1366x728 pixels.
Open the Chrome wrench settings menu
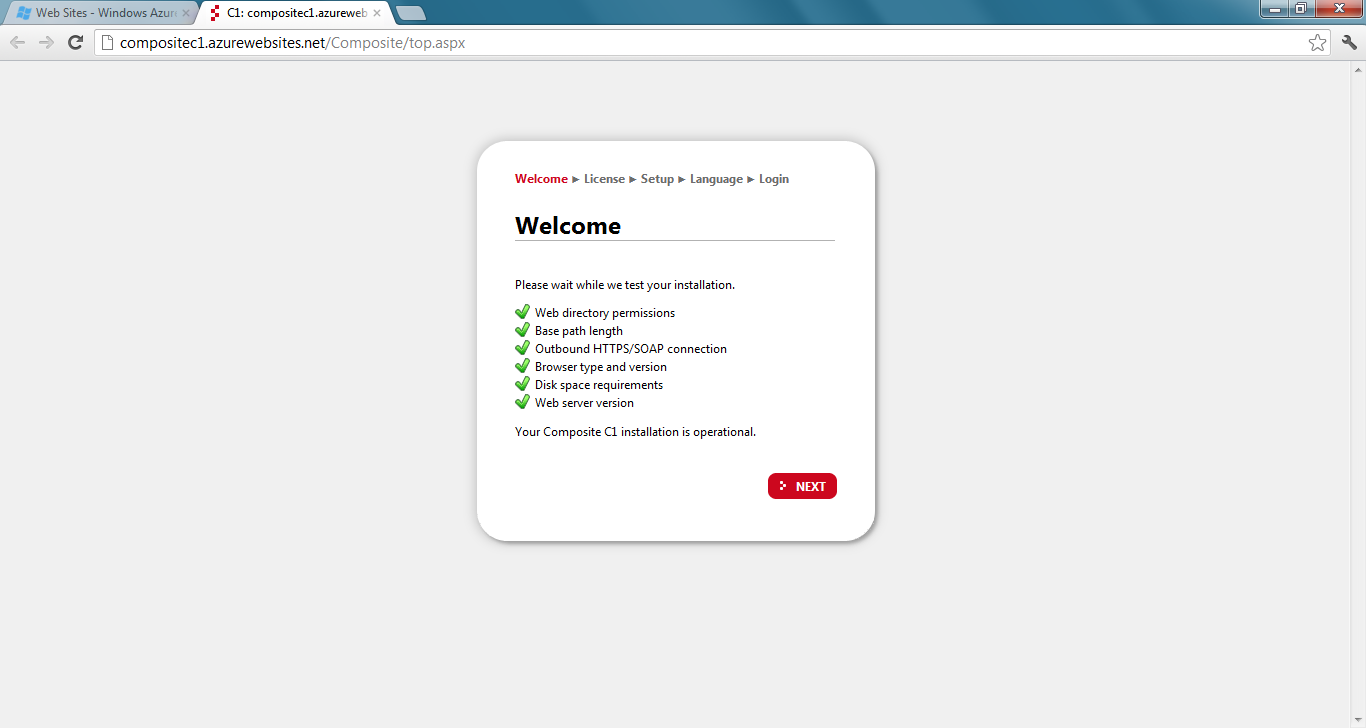(1349, 42)
